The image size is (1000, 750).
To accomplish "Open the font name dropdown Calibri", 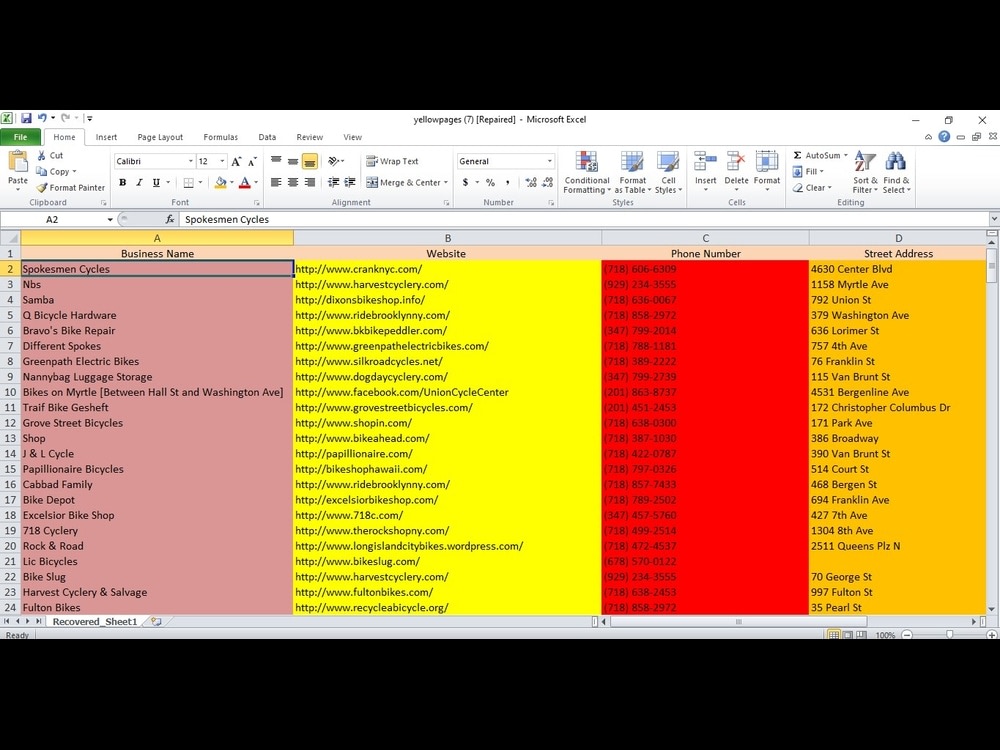I will point(190,161).
